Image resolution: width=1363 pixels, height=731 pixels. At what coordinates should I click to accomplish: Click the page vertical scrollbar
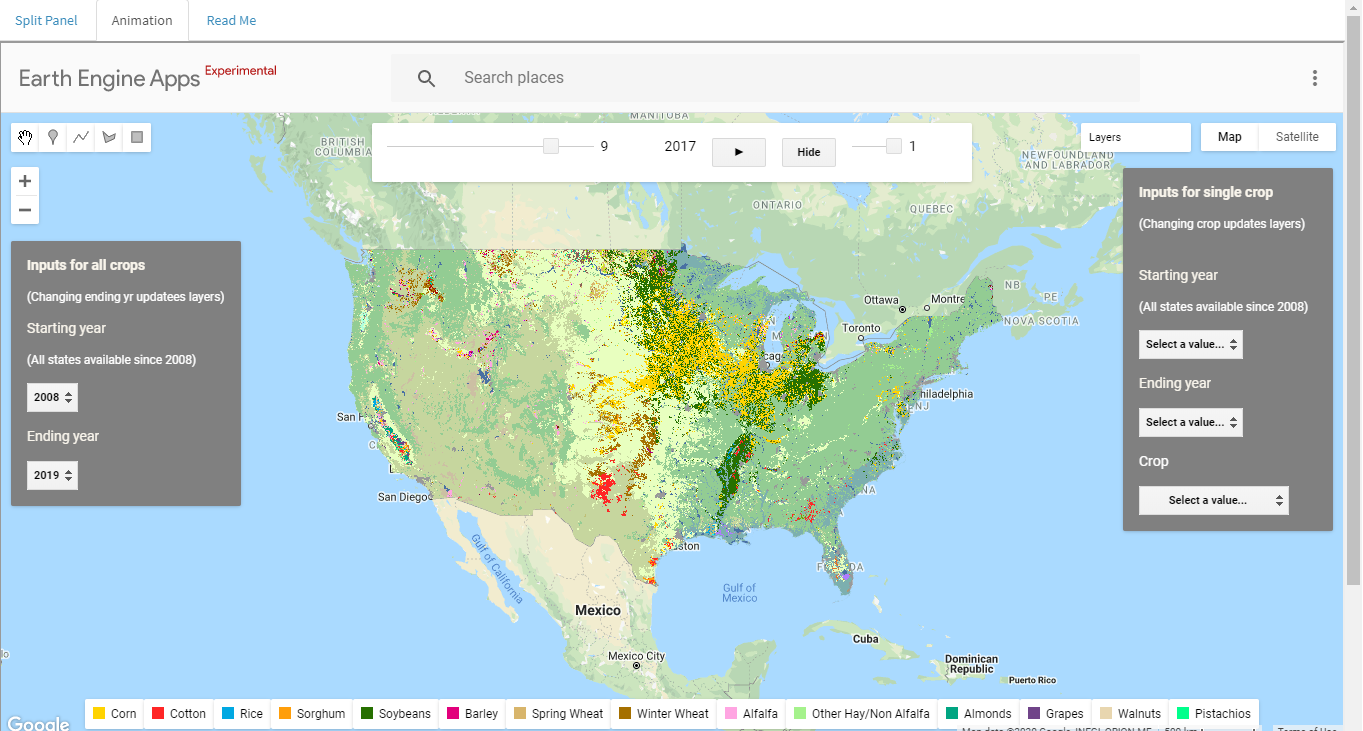click(x=1354, y=300)
